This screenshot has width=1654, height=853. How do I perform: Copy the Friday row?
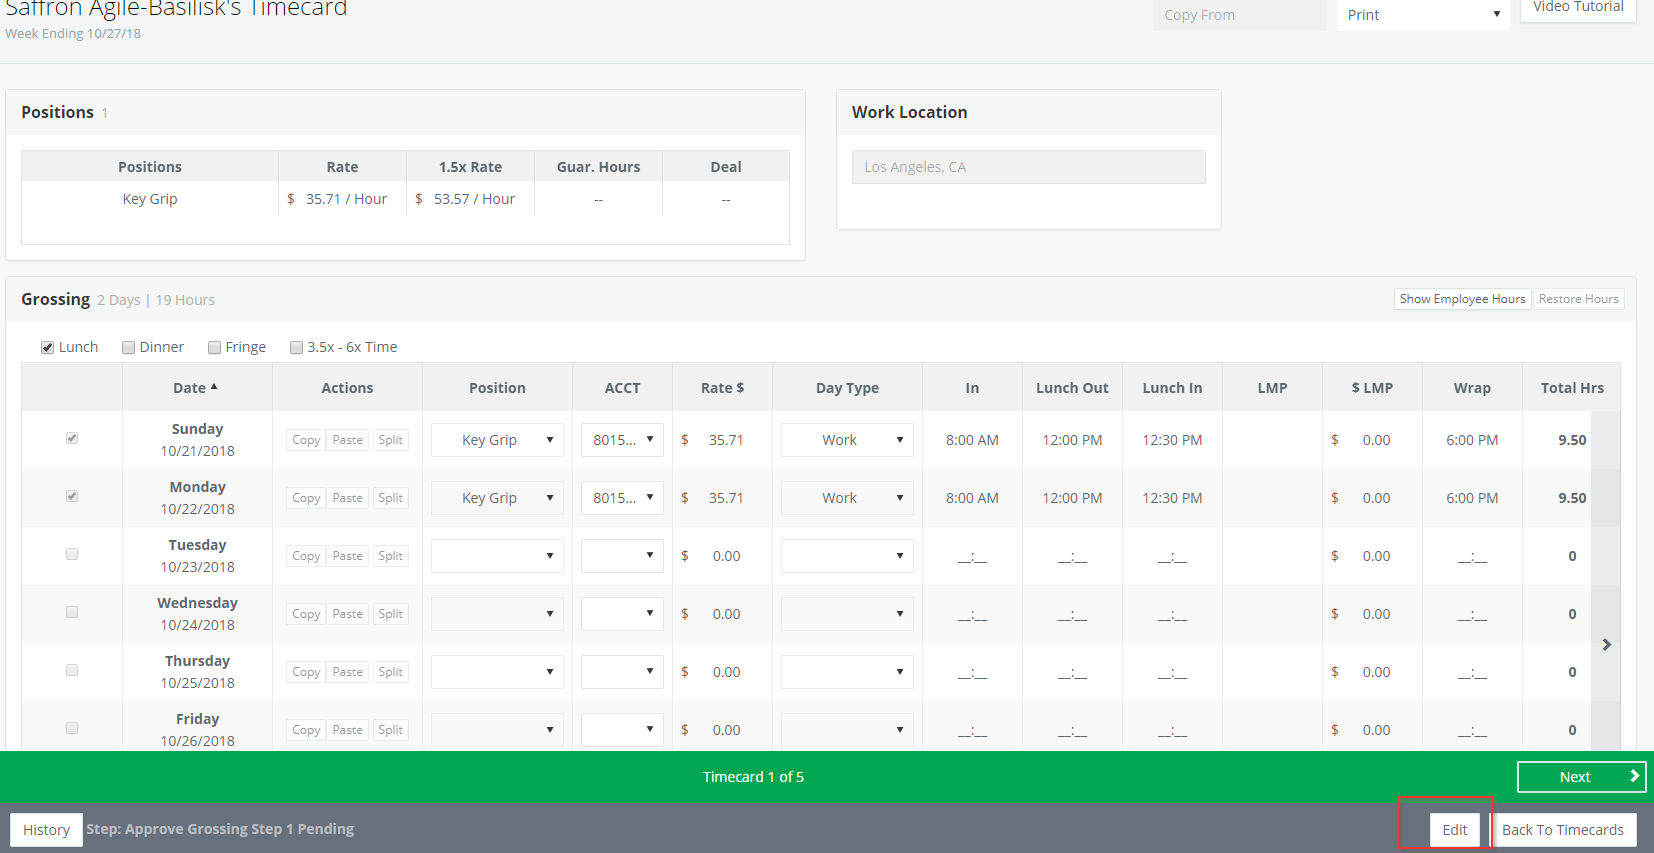[x=306, y=730]
